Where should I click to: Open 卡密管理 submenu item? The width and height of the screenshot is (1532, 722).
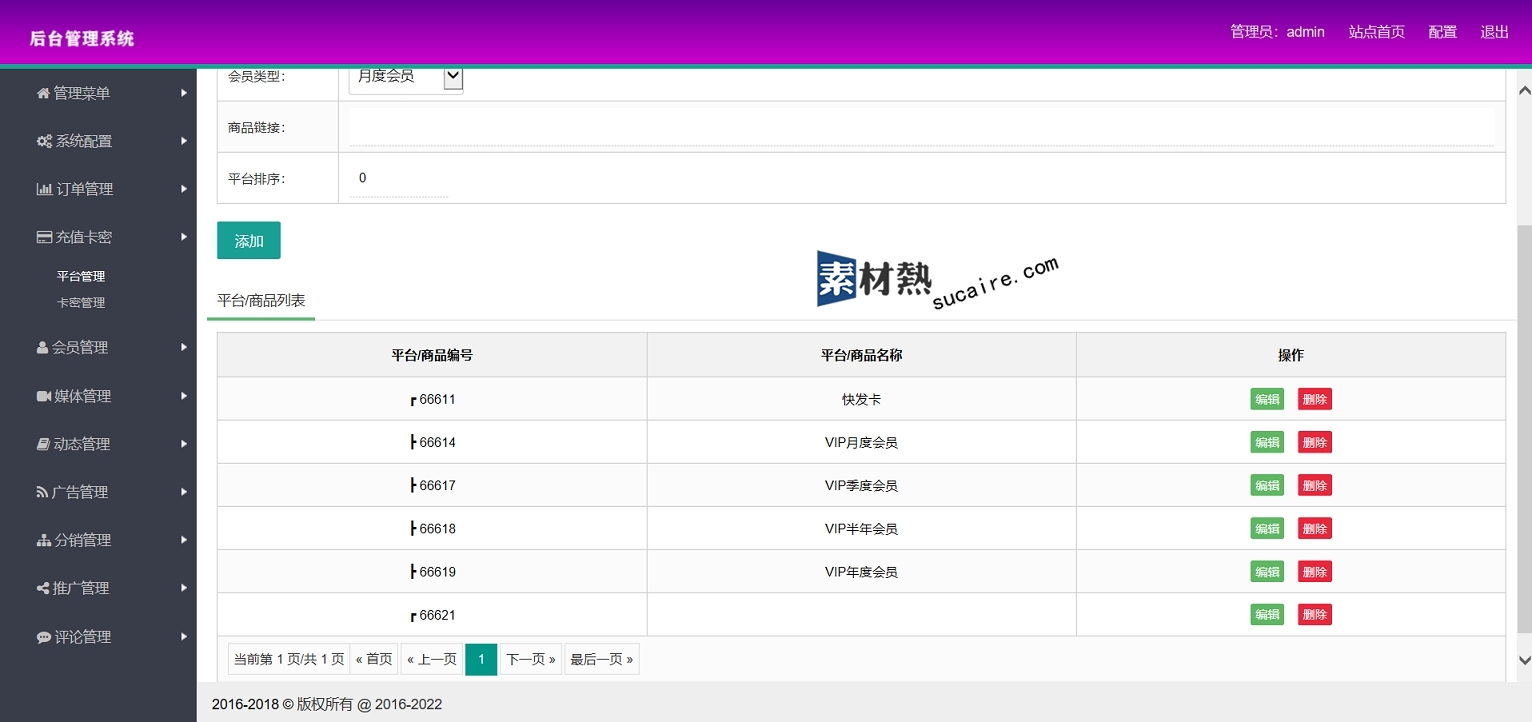81,303
